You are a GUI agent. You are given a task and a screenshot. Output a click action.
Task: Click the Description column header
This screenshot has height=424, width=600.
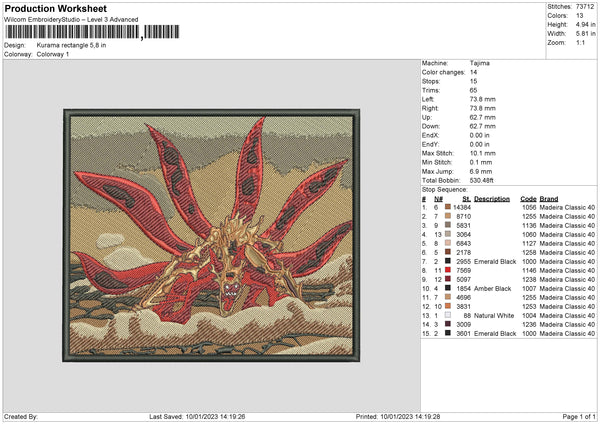(492, 199)
